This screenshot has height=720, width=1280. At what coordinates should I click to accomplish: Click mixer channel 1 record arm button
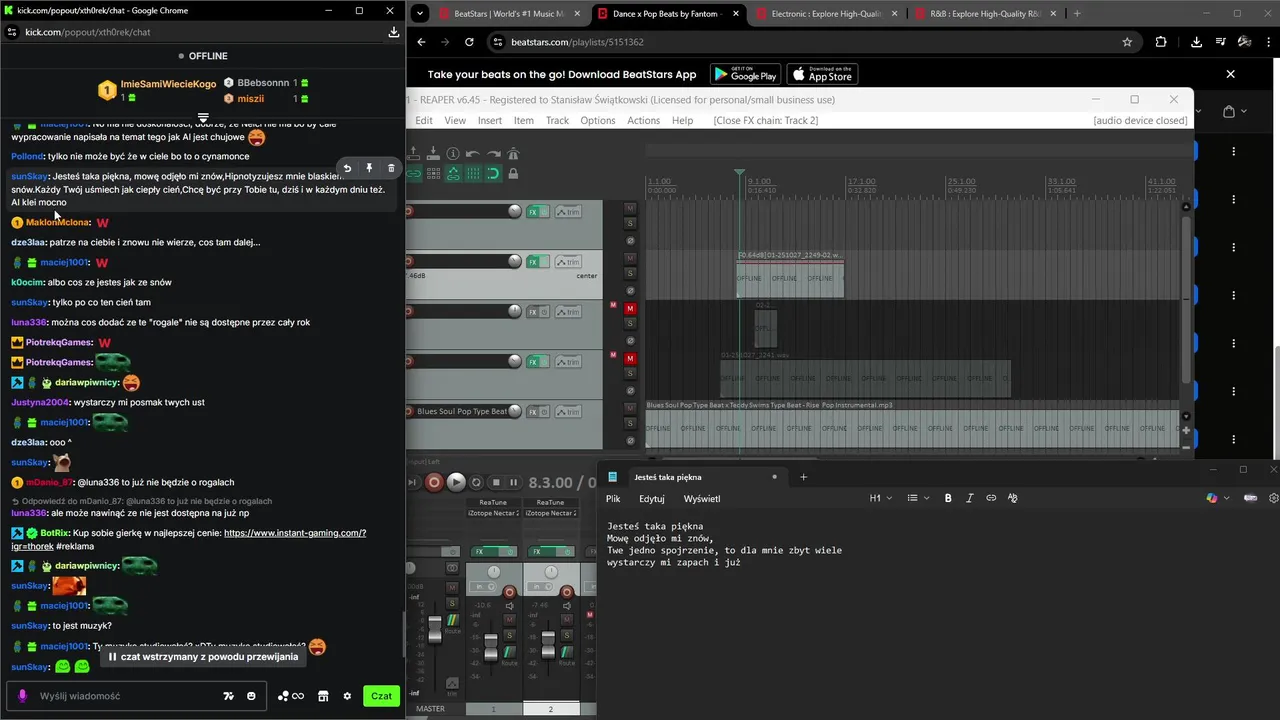tap(509, 592)
